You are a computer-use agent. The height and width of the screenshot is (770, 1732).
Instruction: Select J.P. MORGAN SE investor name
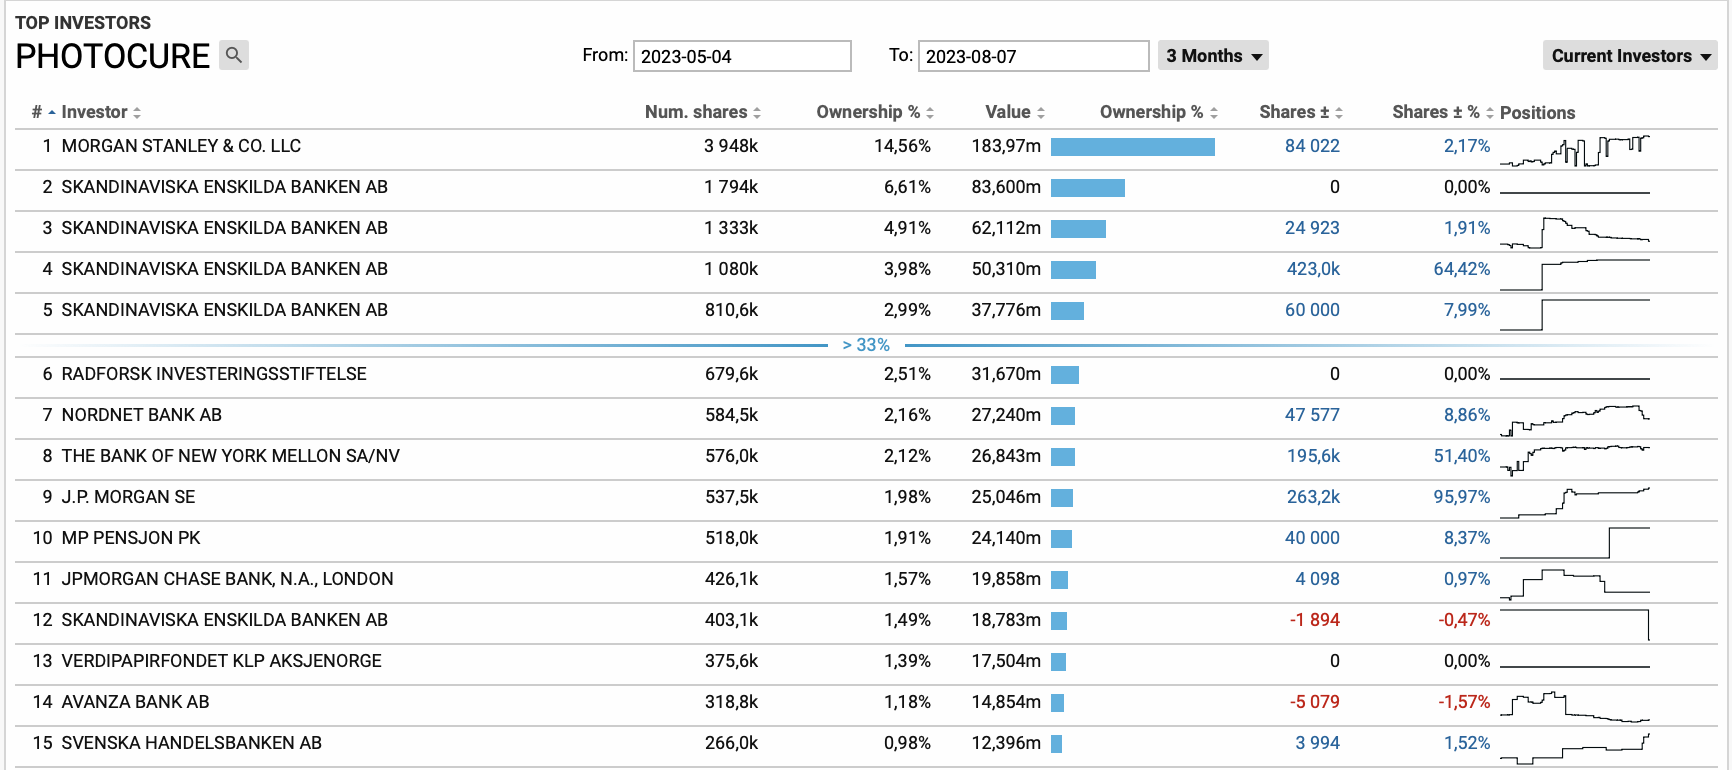click(x=128, y=497)
